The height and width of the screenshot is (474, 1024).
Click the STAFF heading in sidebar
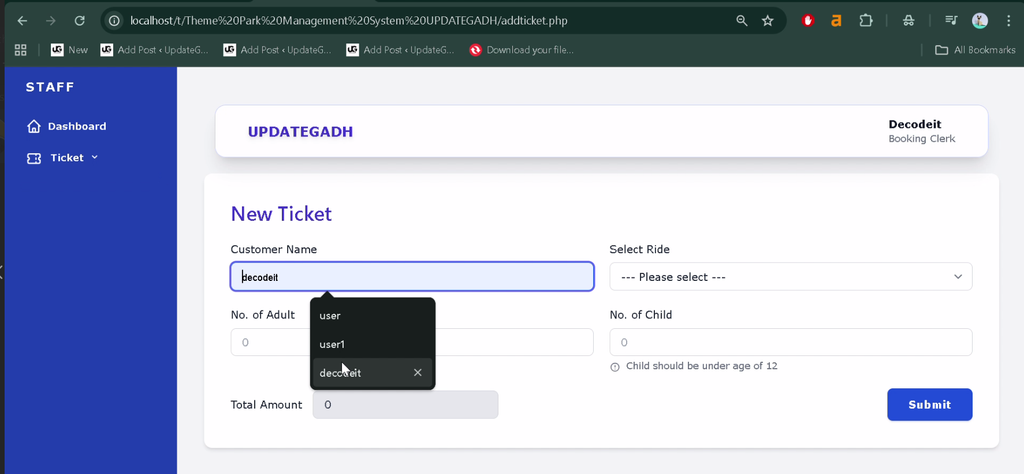[x=50, y=87]
